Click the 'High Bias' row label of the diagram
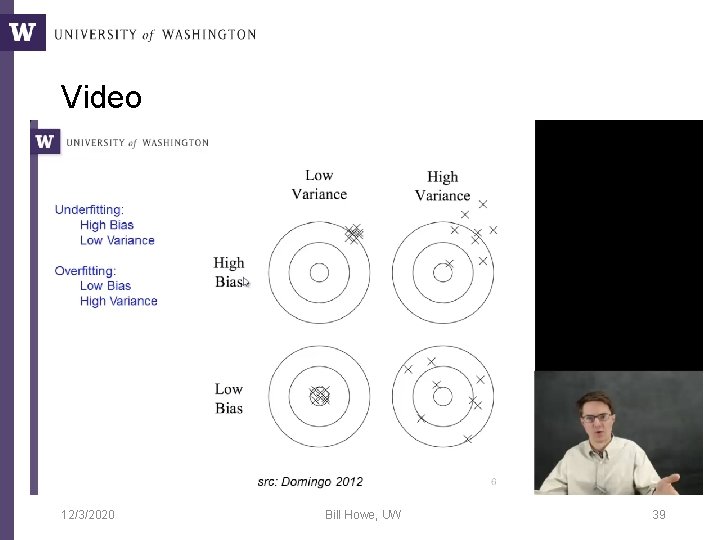720x540 pixels. pos(229,272)
